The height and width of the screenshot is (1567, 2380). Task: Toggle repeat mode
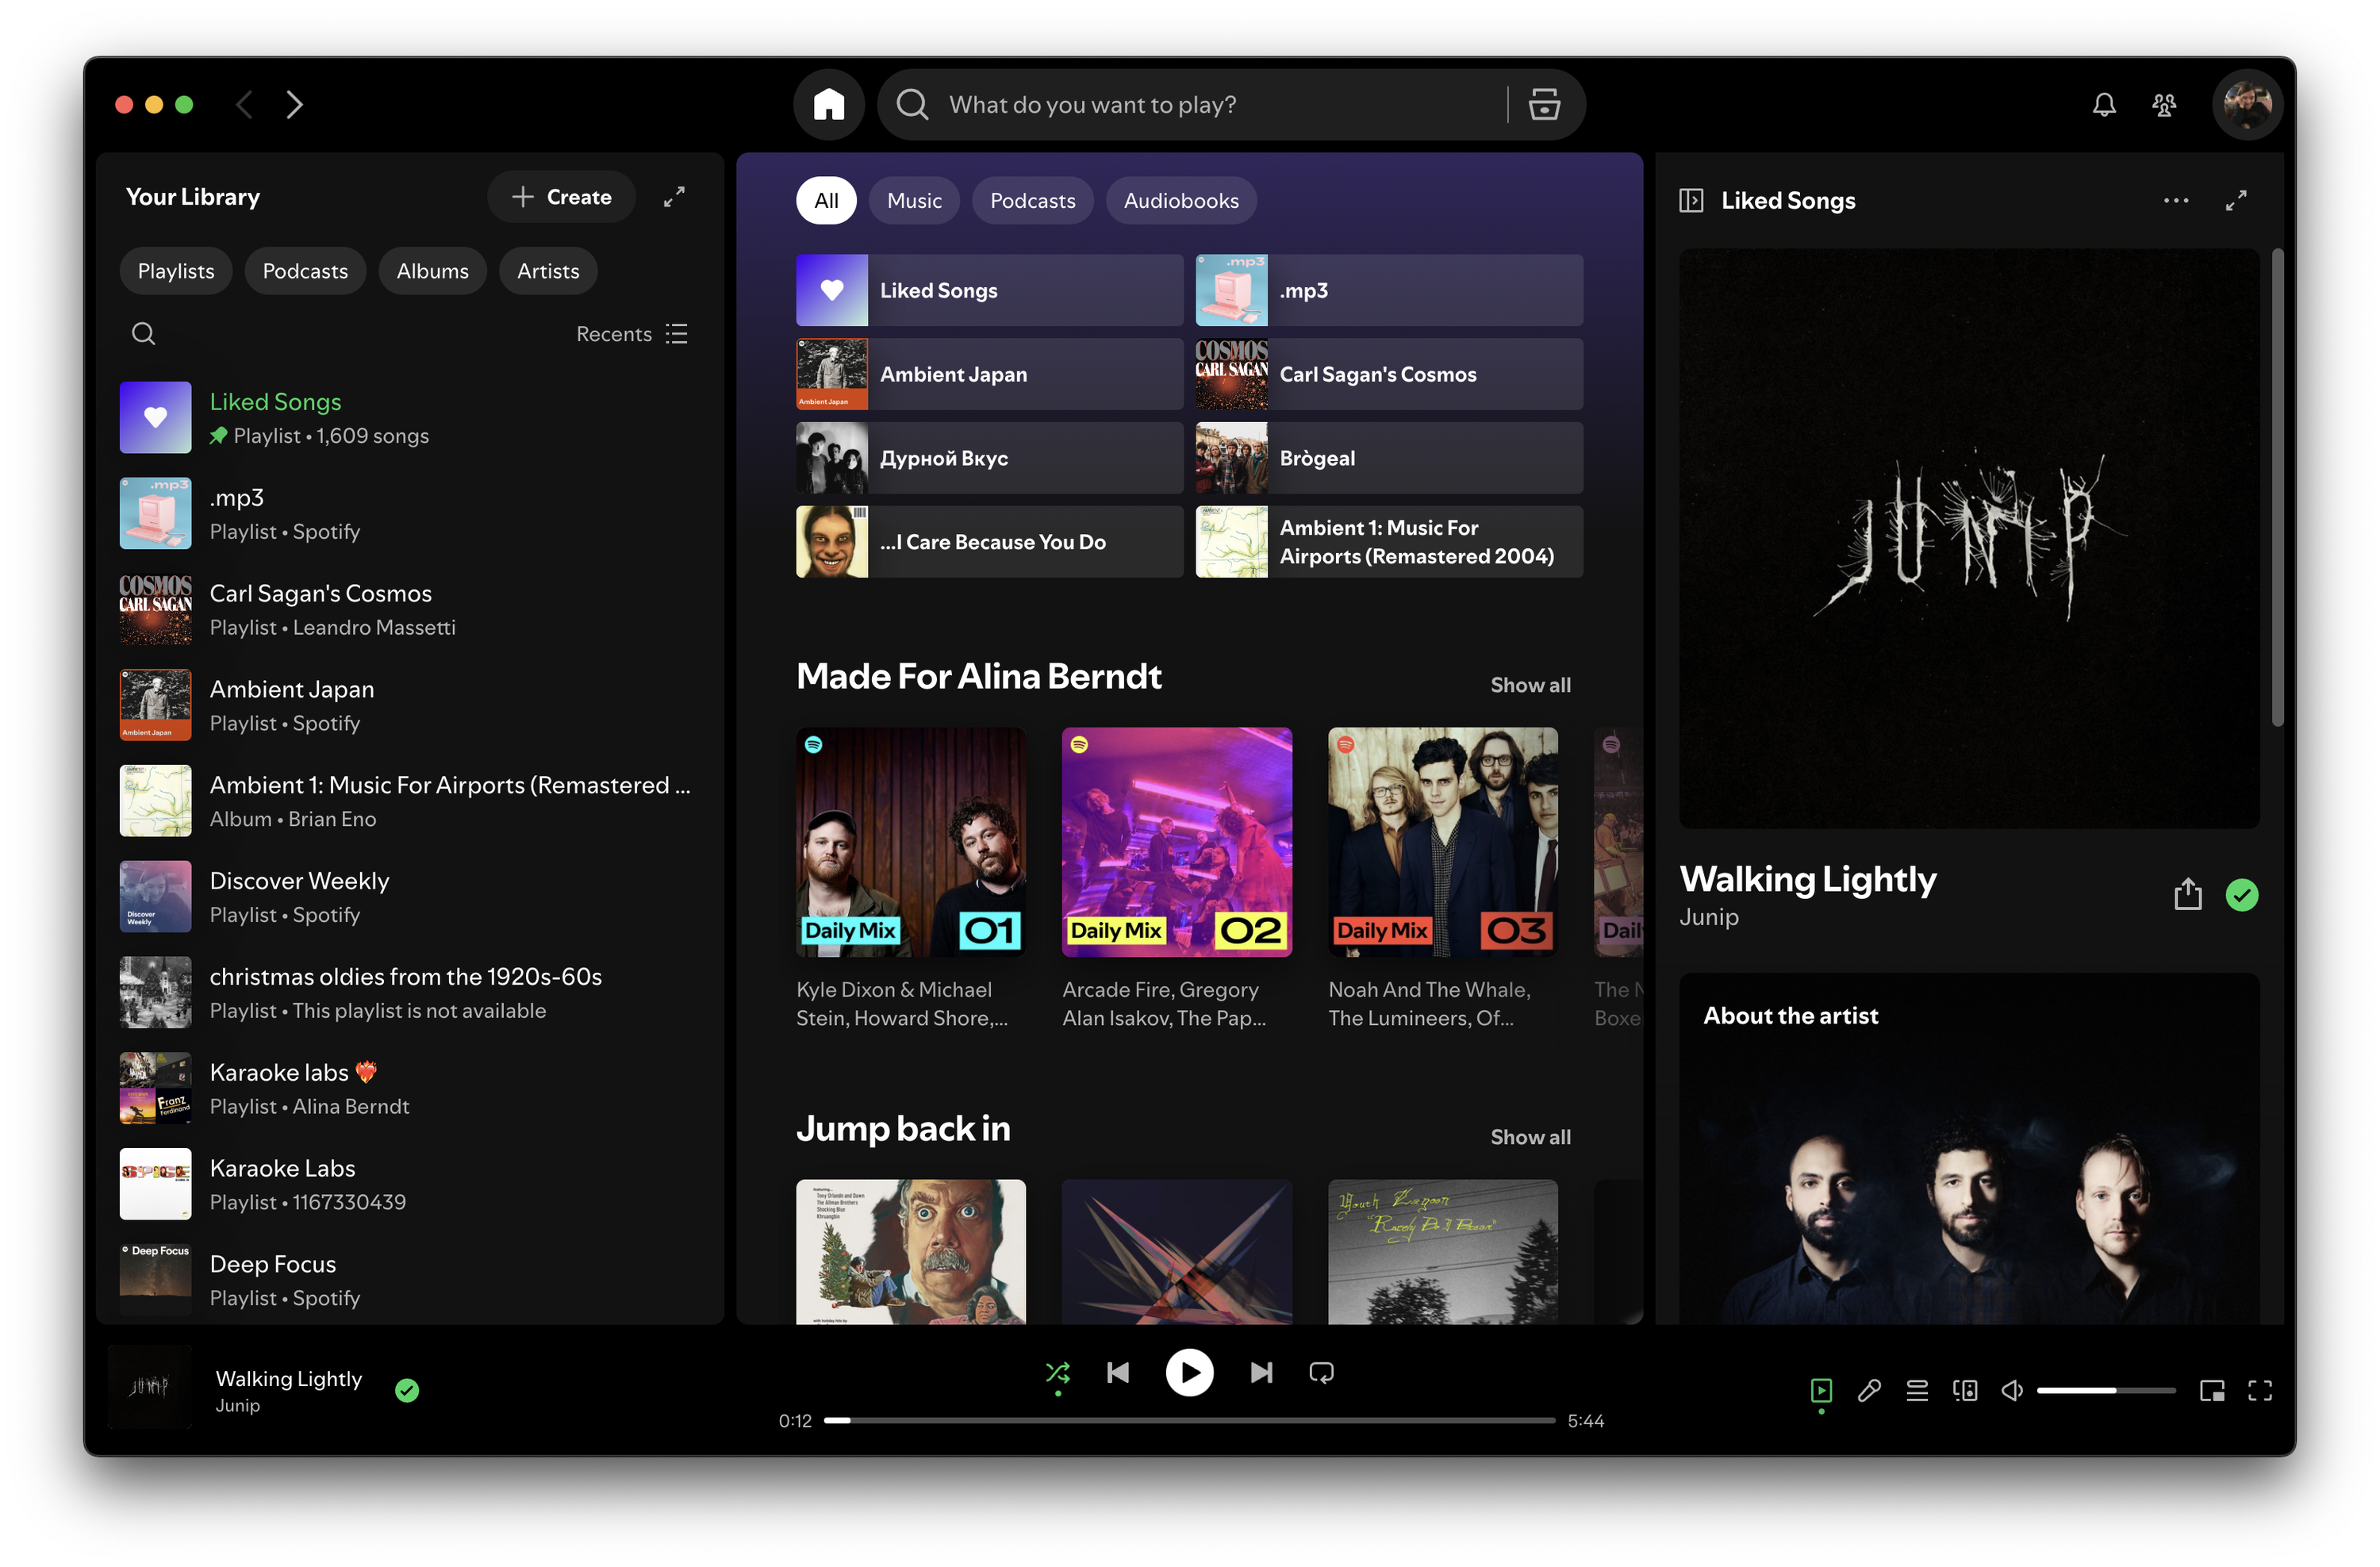coord(1321,1372)
